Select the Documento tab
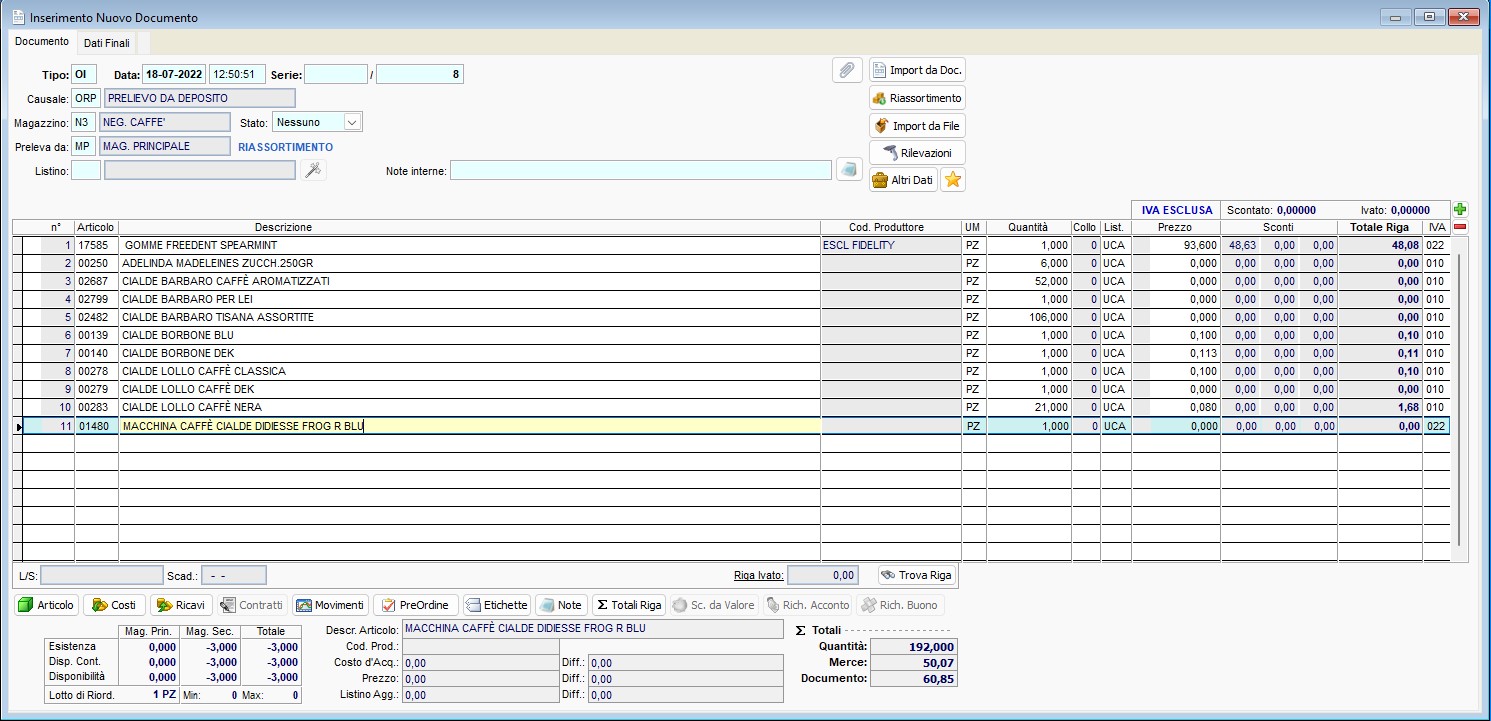1491x721 pixels. 42,42
